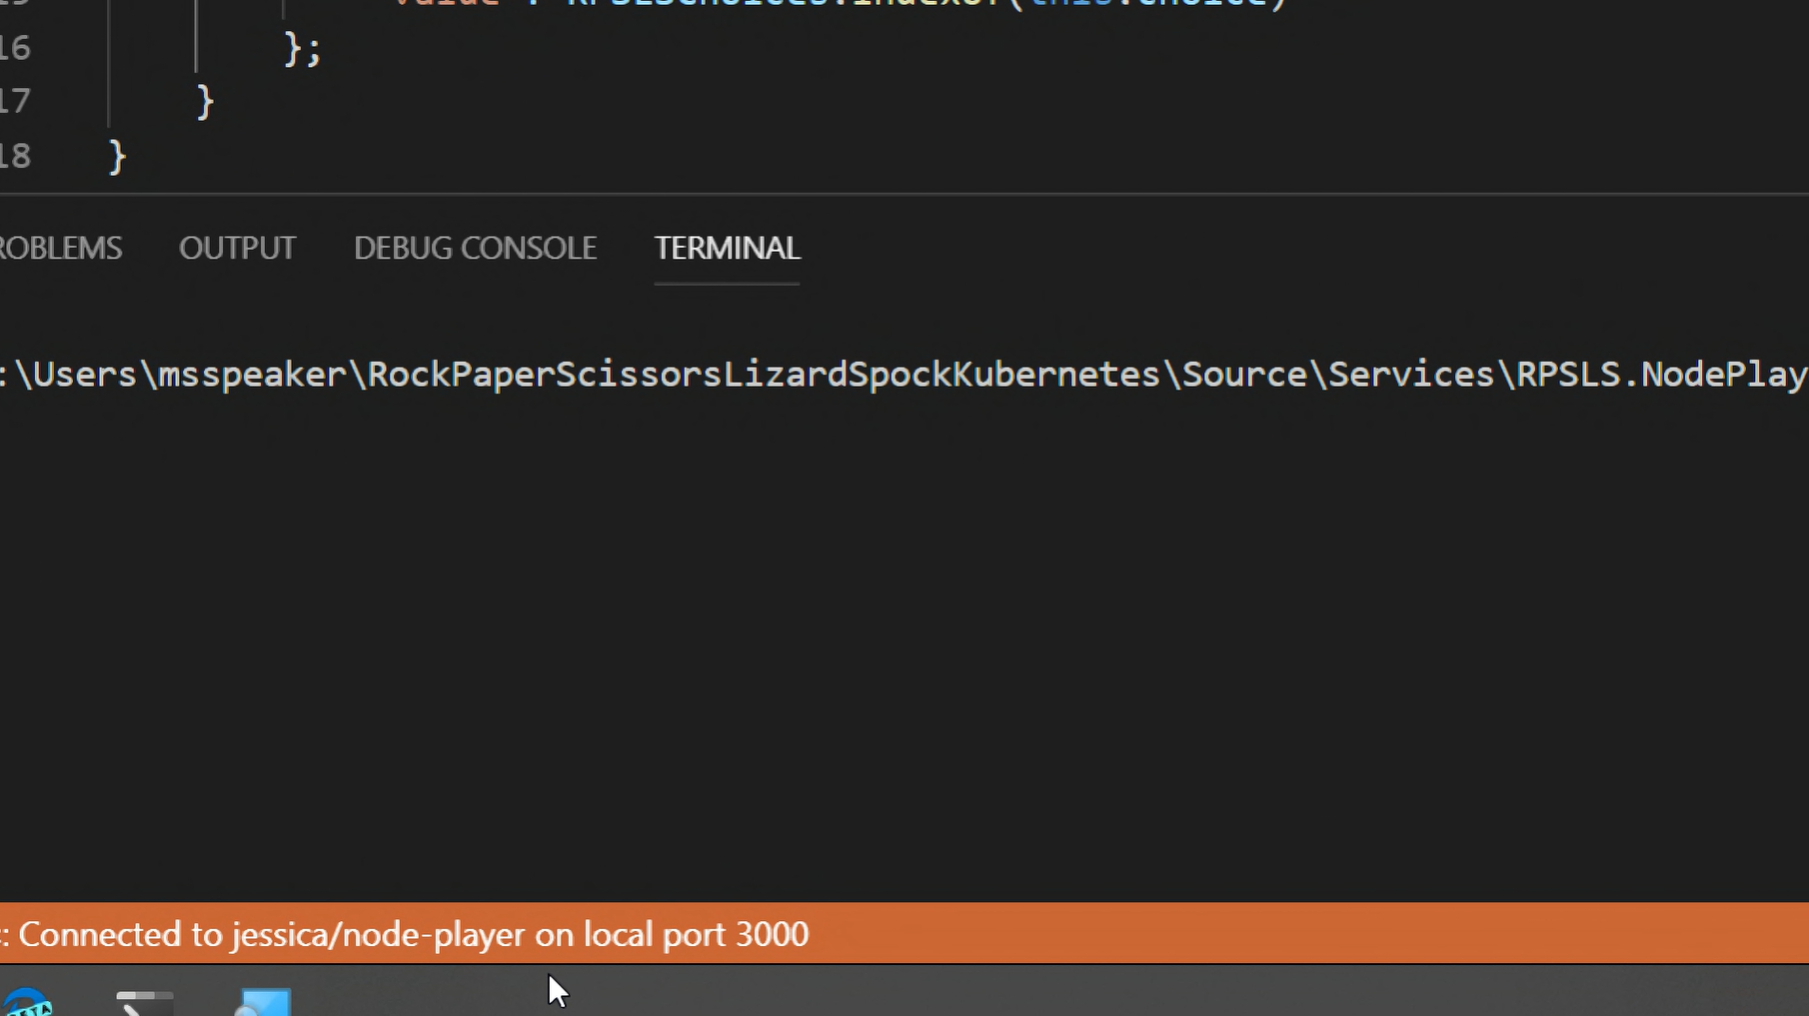Open the blue magnifier taskbar icon
The height and width of the screenshot is (1016, 1809).
click(262, 1003)
